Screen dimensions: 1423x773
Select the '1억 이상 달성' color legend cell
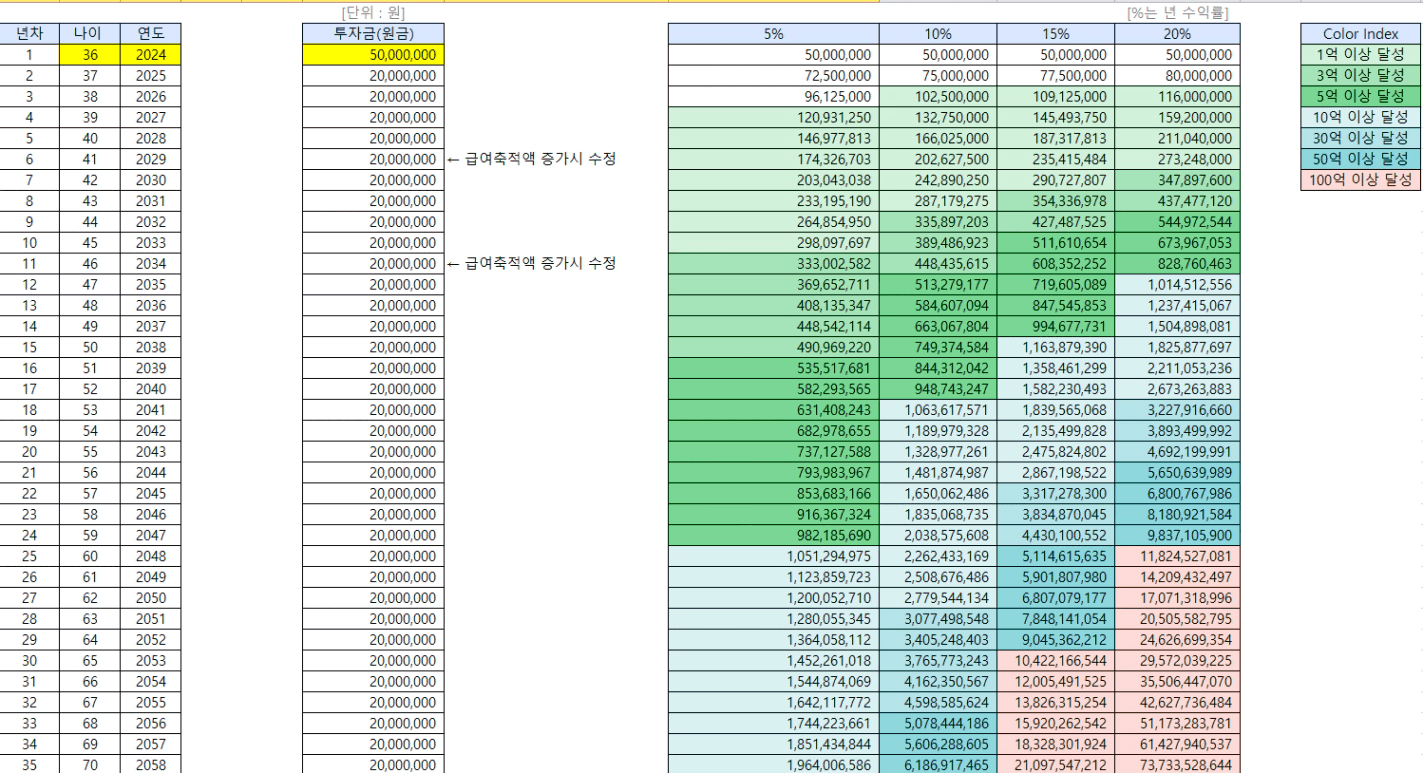1360,55
